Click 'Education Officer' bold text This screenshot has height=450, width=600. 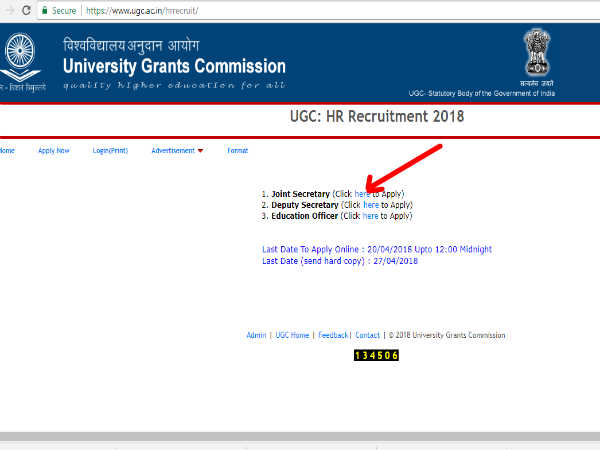(305, 216)
